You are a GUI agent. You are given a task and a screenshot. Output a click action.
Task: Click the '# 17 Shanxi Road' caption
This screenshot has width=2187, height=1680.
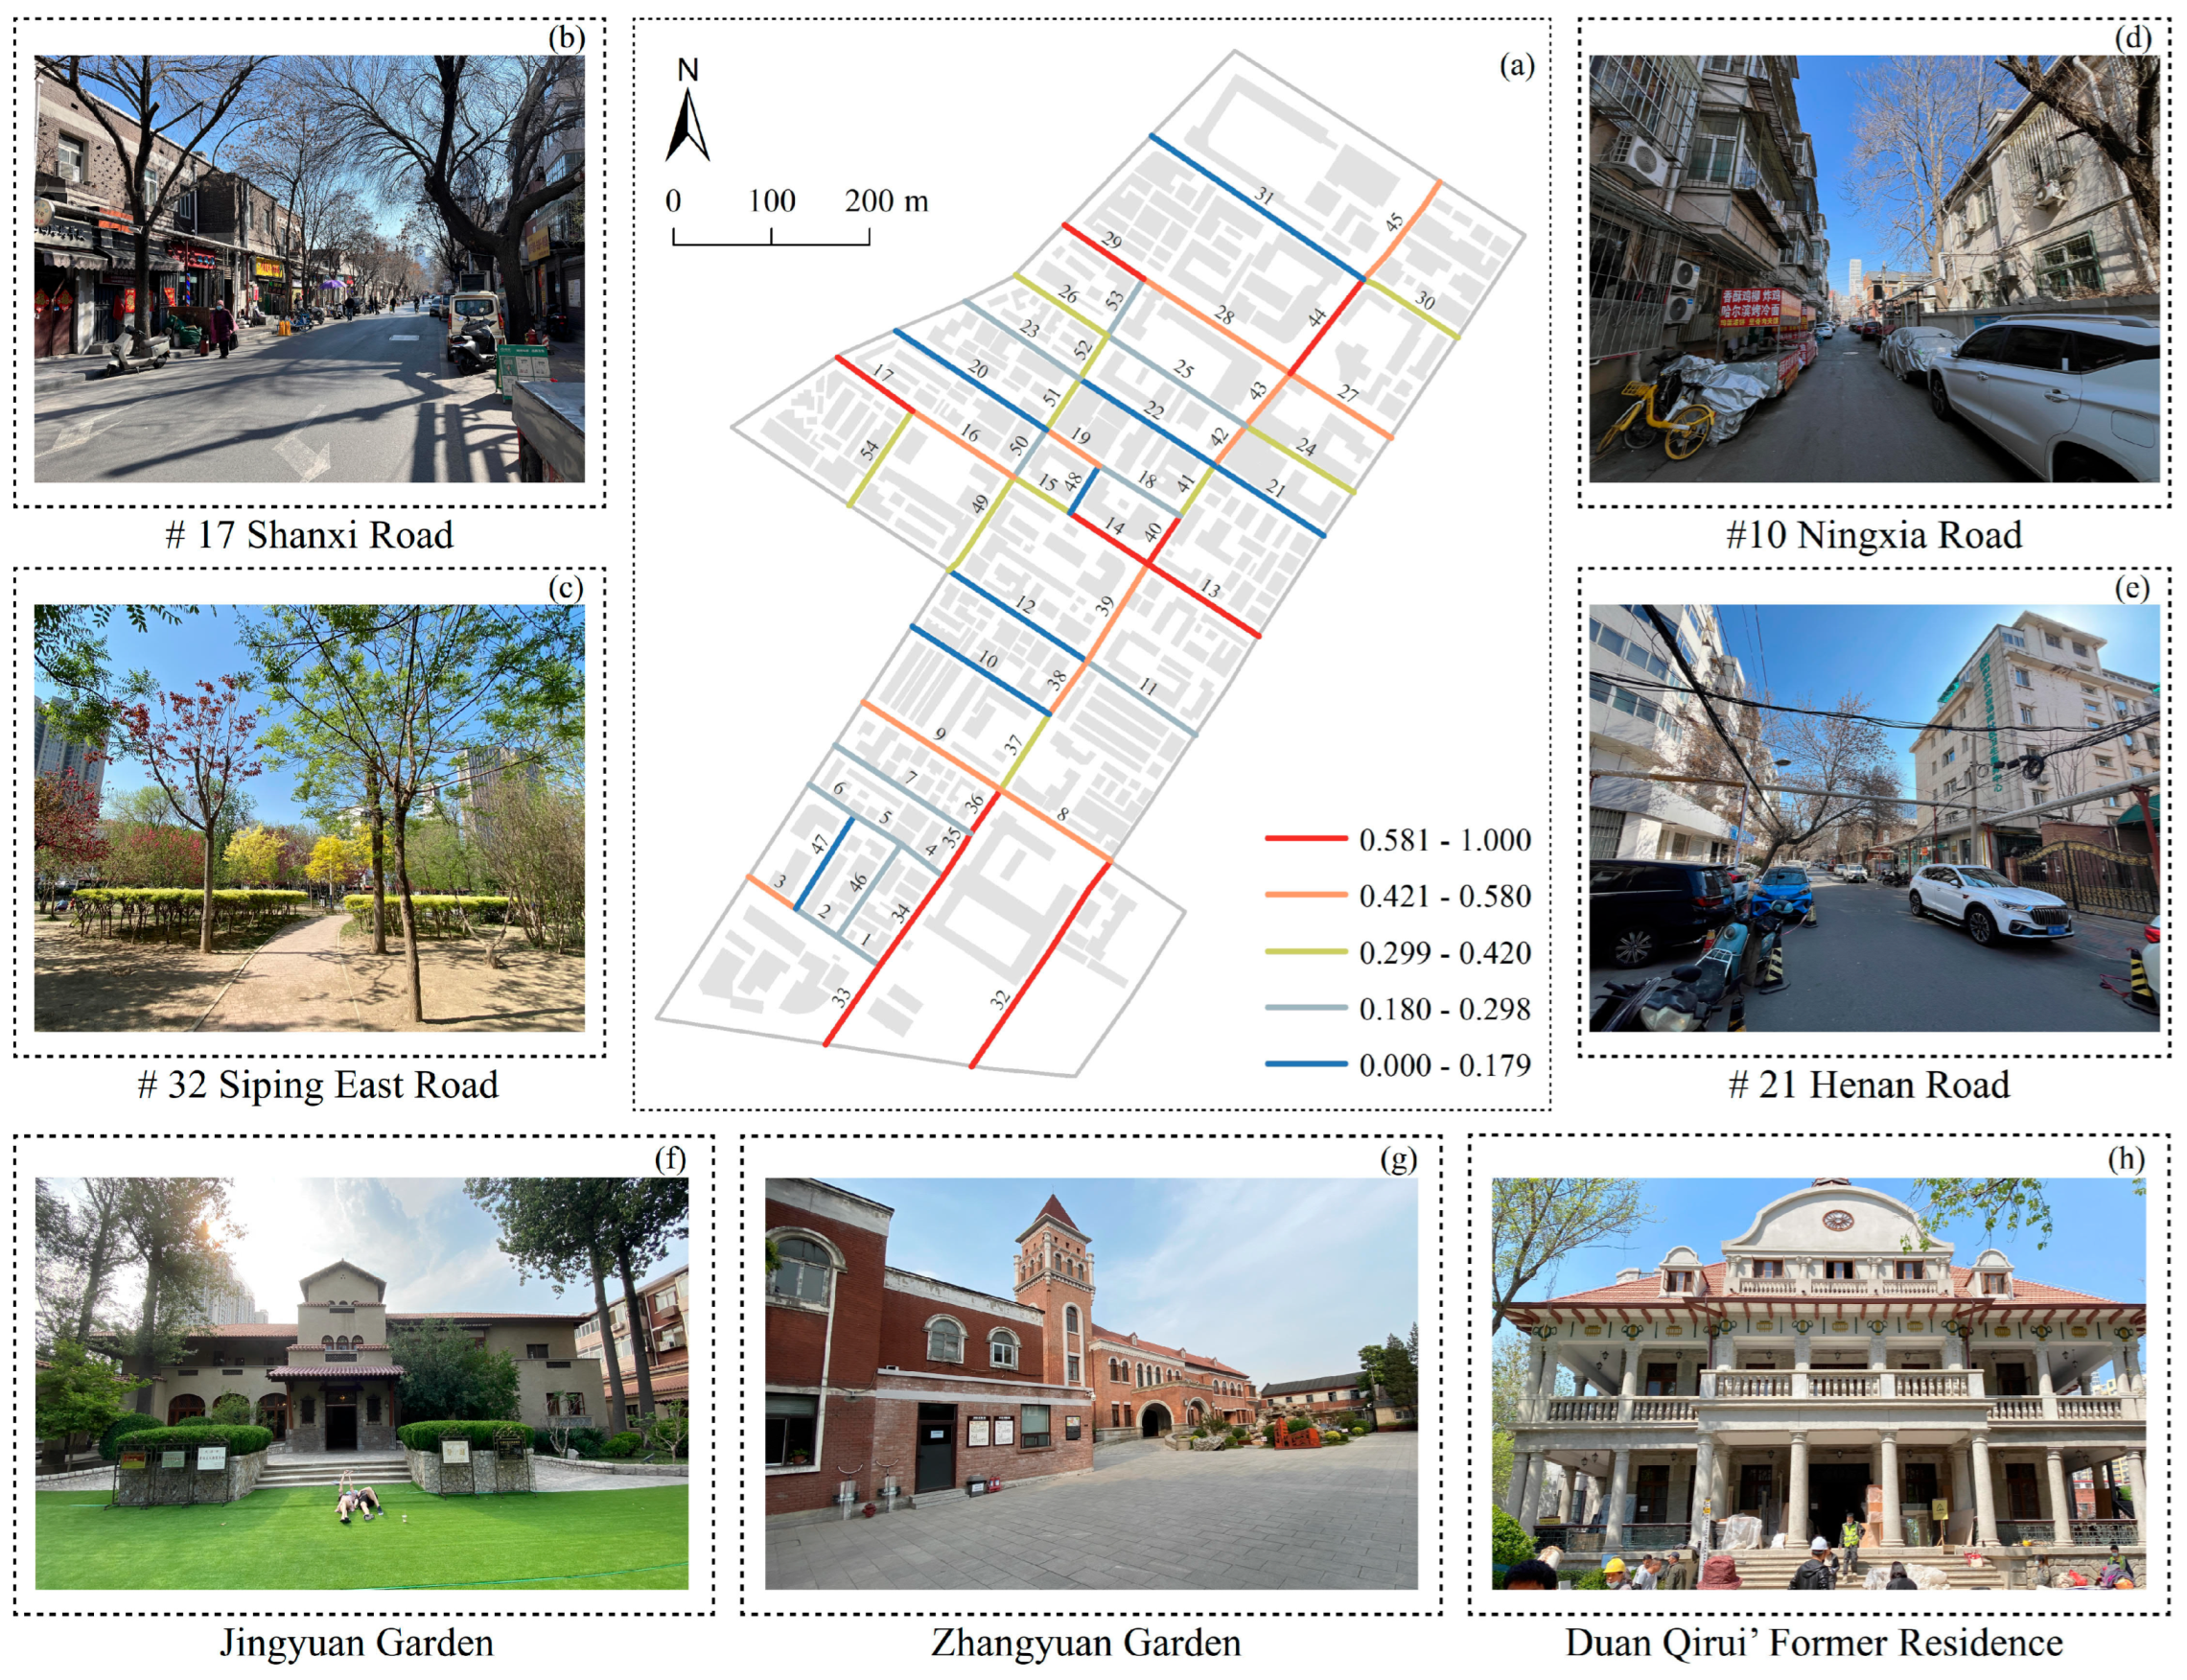(x=309, y=535)
